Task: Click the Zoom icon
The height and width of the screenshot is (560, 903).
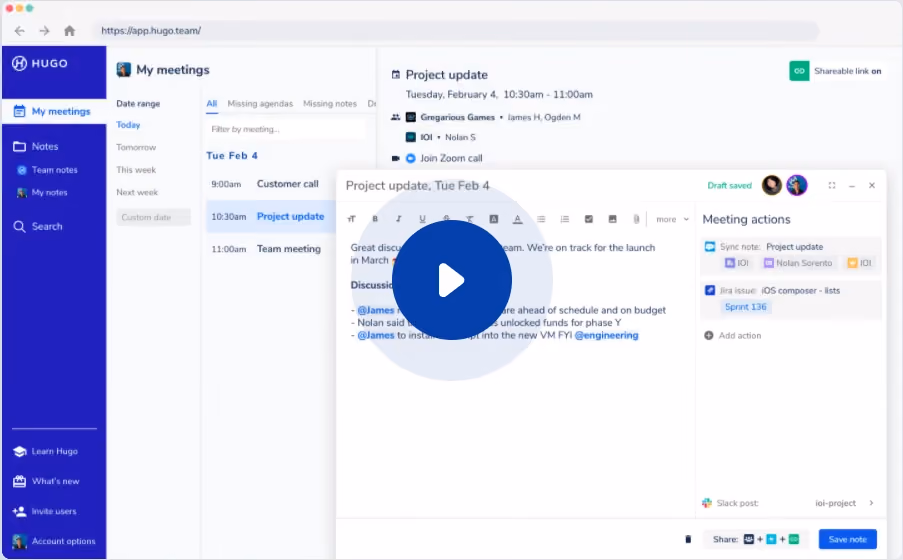Action: pyautogui.click(x=411, y=158)
